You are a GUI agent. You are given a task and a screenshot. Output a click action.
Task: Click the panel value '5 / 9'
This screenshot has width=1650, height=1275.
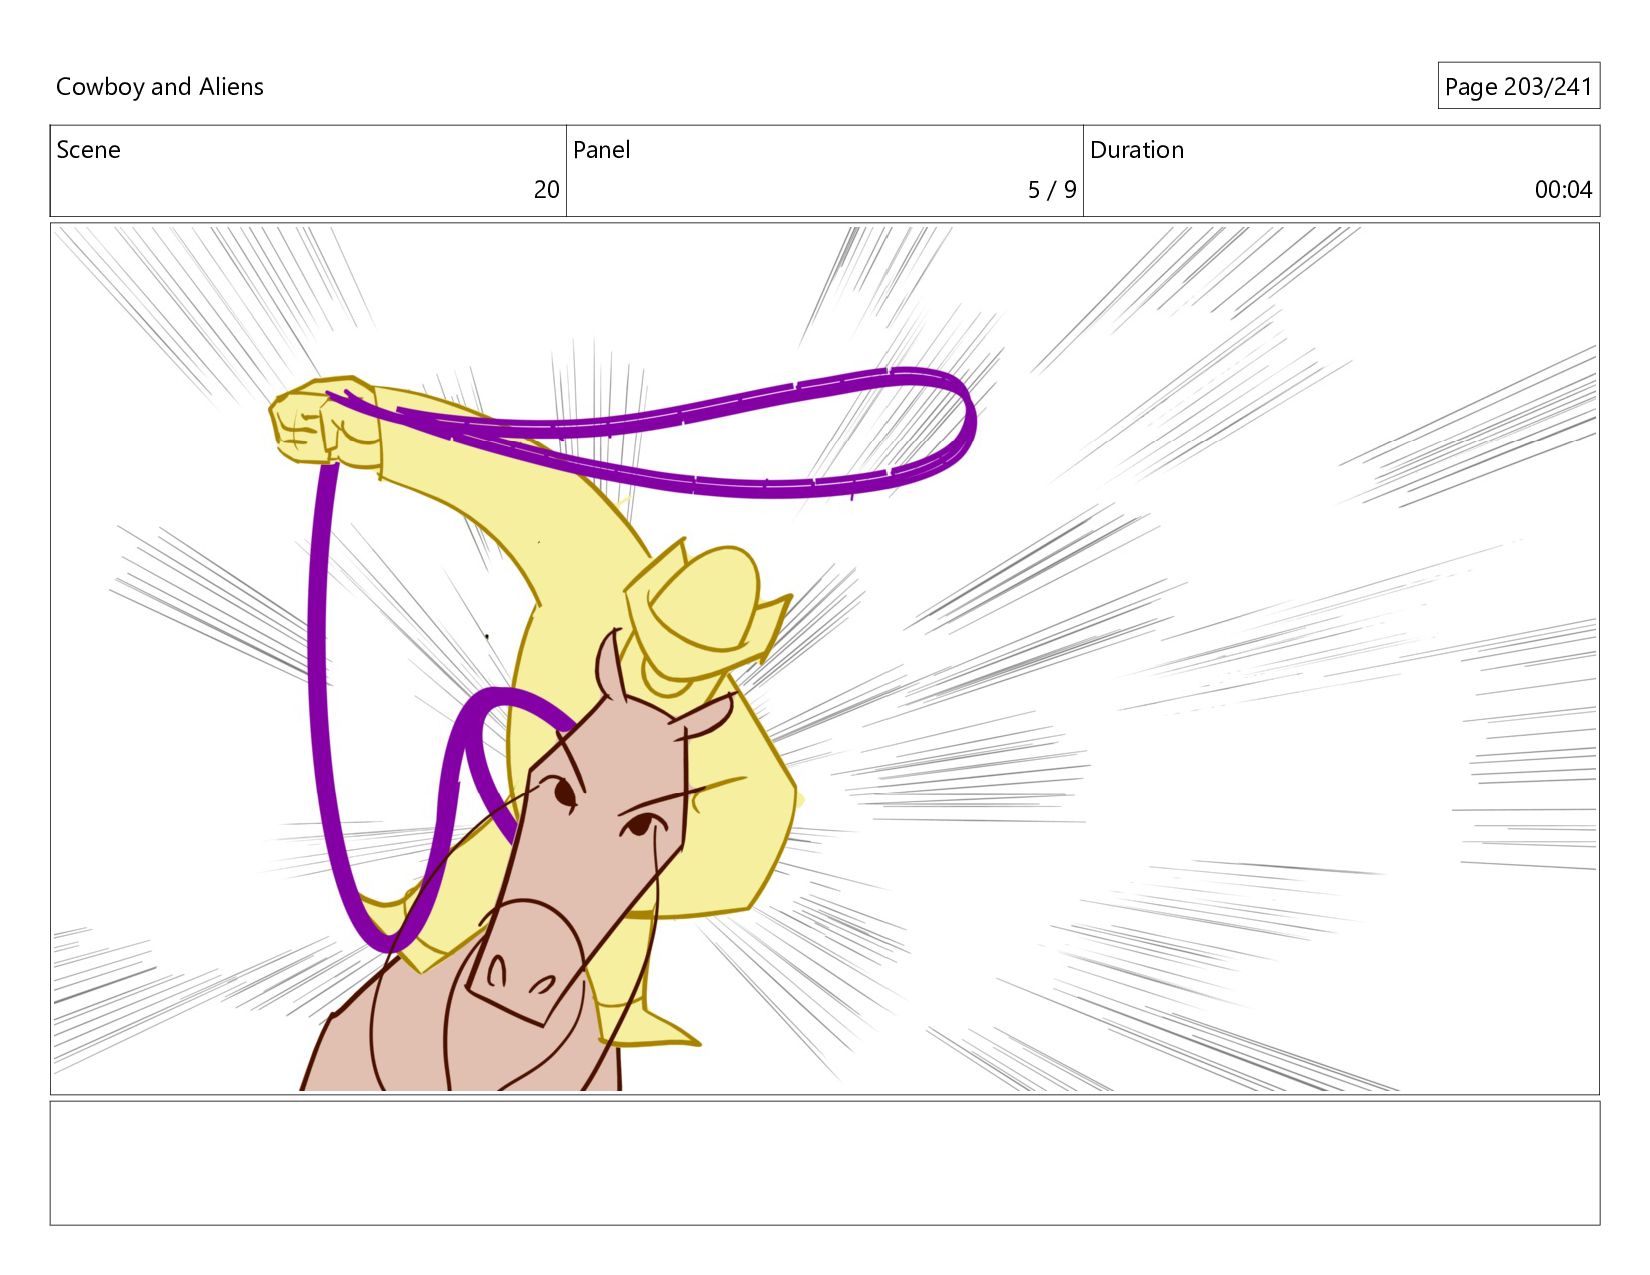pyautogui.click(x=1052, y=190)
